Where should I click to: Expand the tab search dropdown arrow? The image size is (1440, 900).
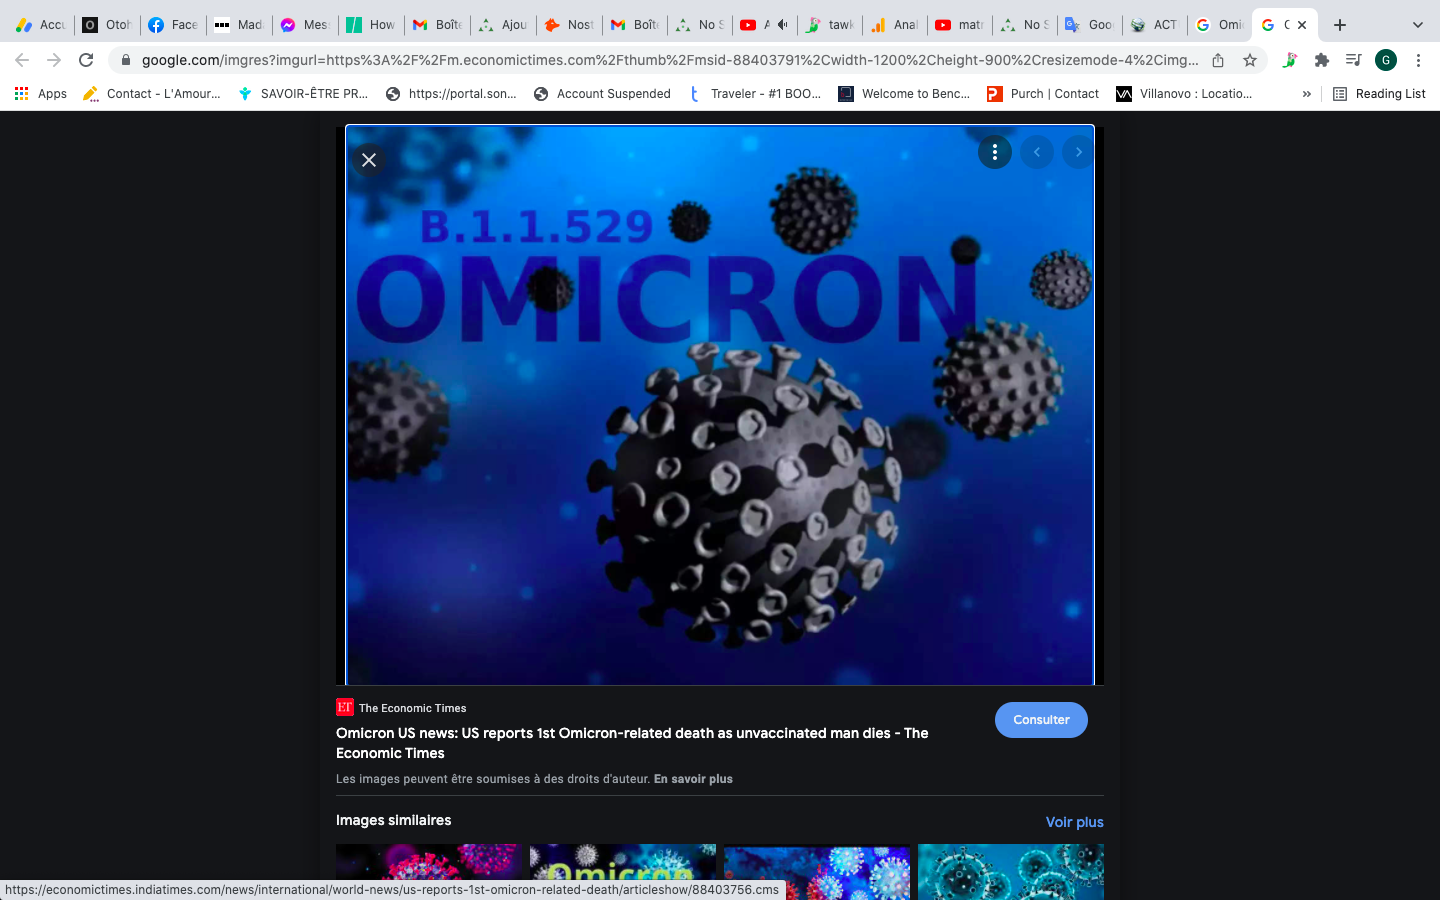pyautogui.click(x=1417, y=25)
